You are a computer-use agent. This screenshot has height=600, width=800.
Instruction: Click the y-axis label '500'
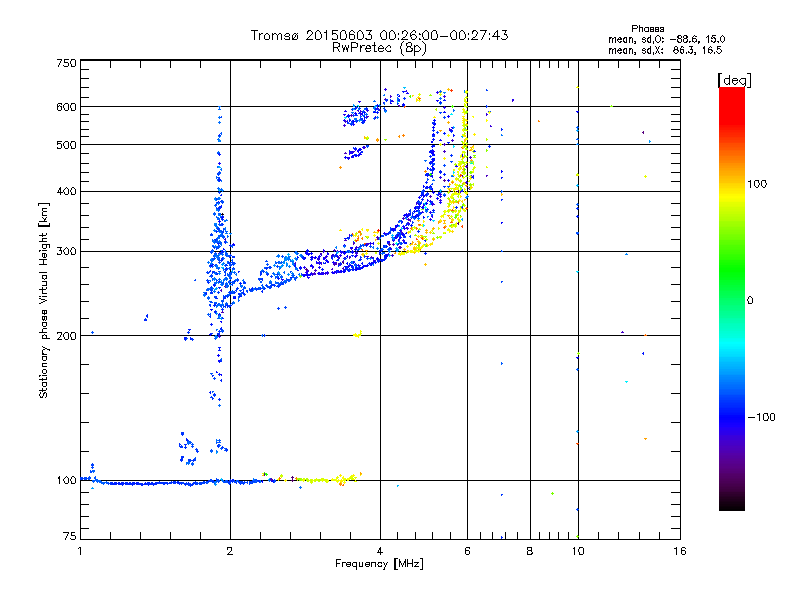[66, 145]
